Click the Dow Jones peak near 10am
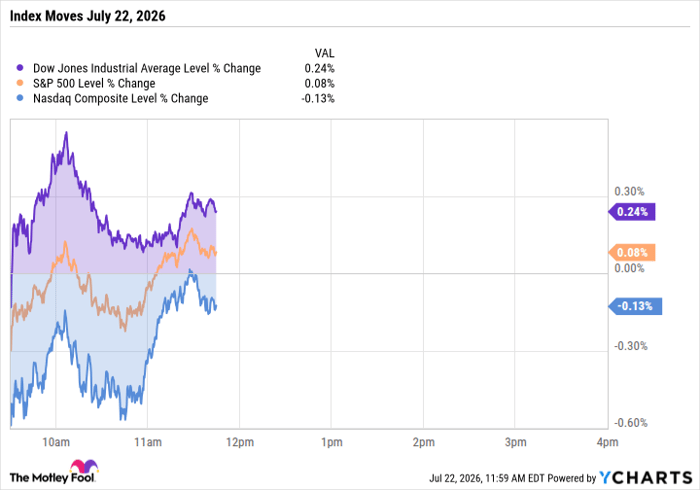Viewport: 700px width, 490px height. point(67,133)
